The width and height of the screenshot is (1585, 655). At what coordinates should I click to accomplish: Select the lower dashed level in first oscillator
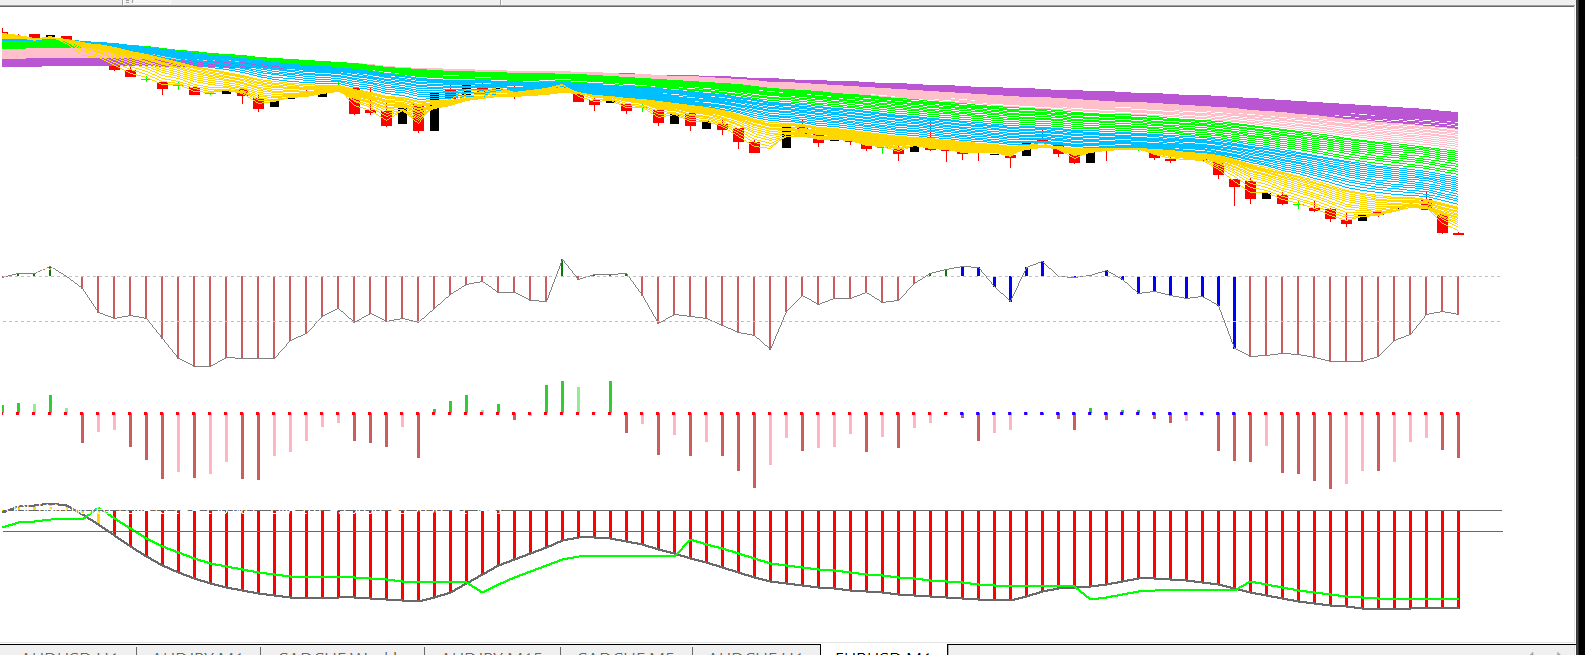pyautogui.click(x=1480, y=321)
